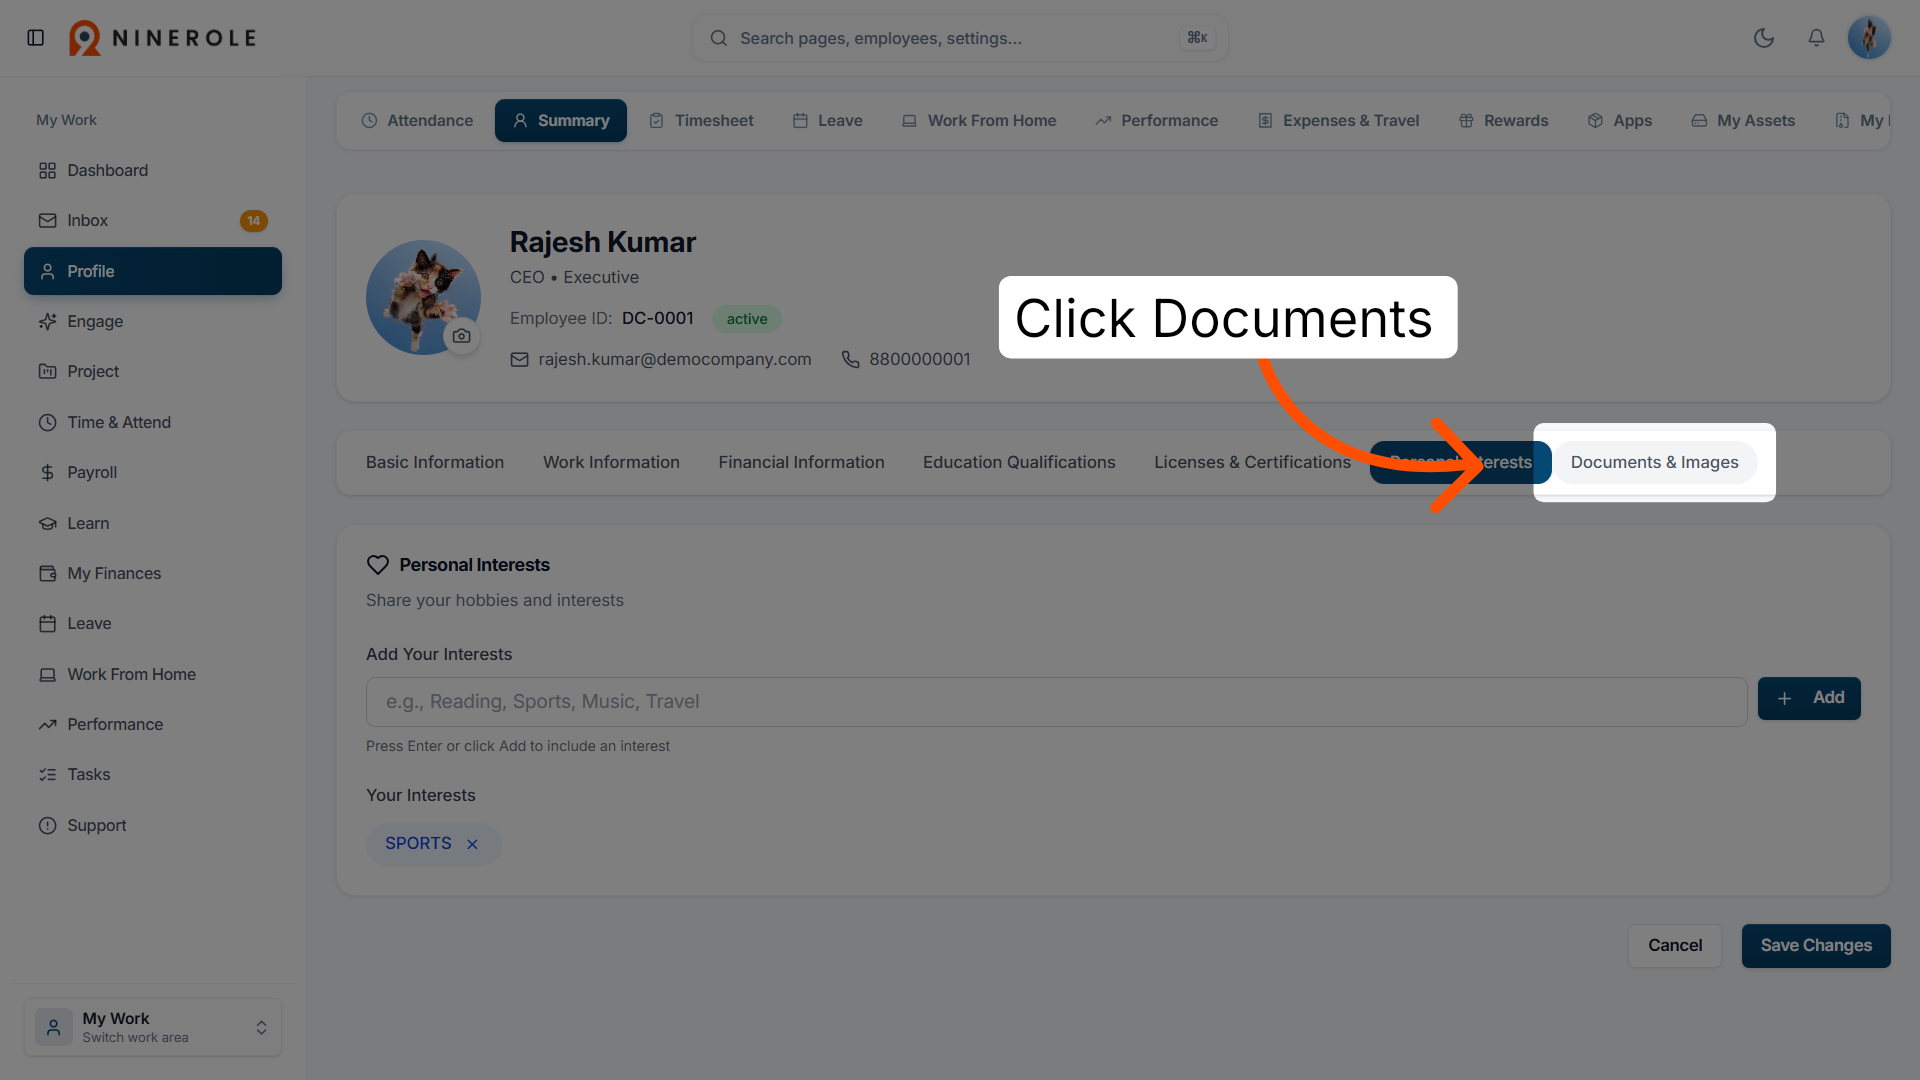Screen dimensions: 1920x1080
Task: Open Dashboard in sidebar
Action: (153, 170)
